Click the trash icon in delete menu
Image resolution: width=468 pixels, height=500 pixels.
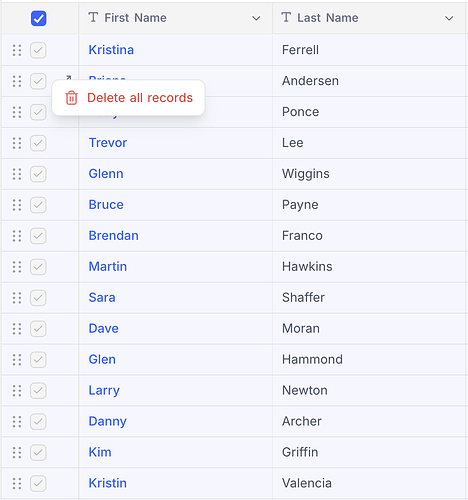tap(71, 98)
